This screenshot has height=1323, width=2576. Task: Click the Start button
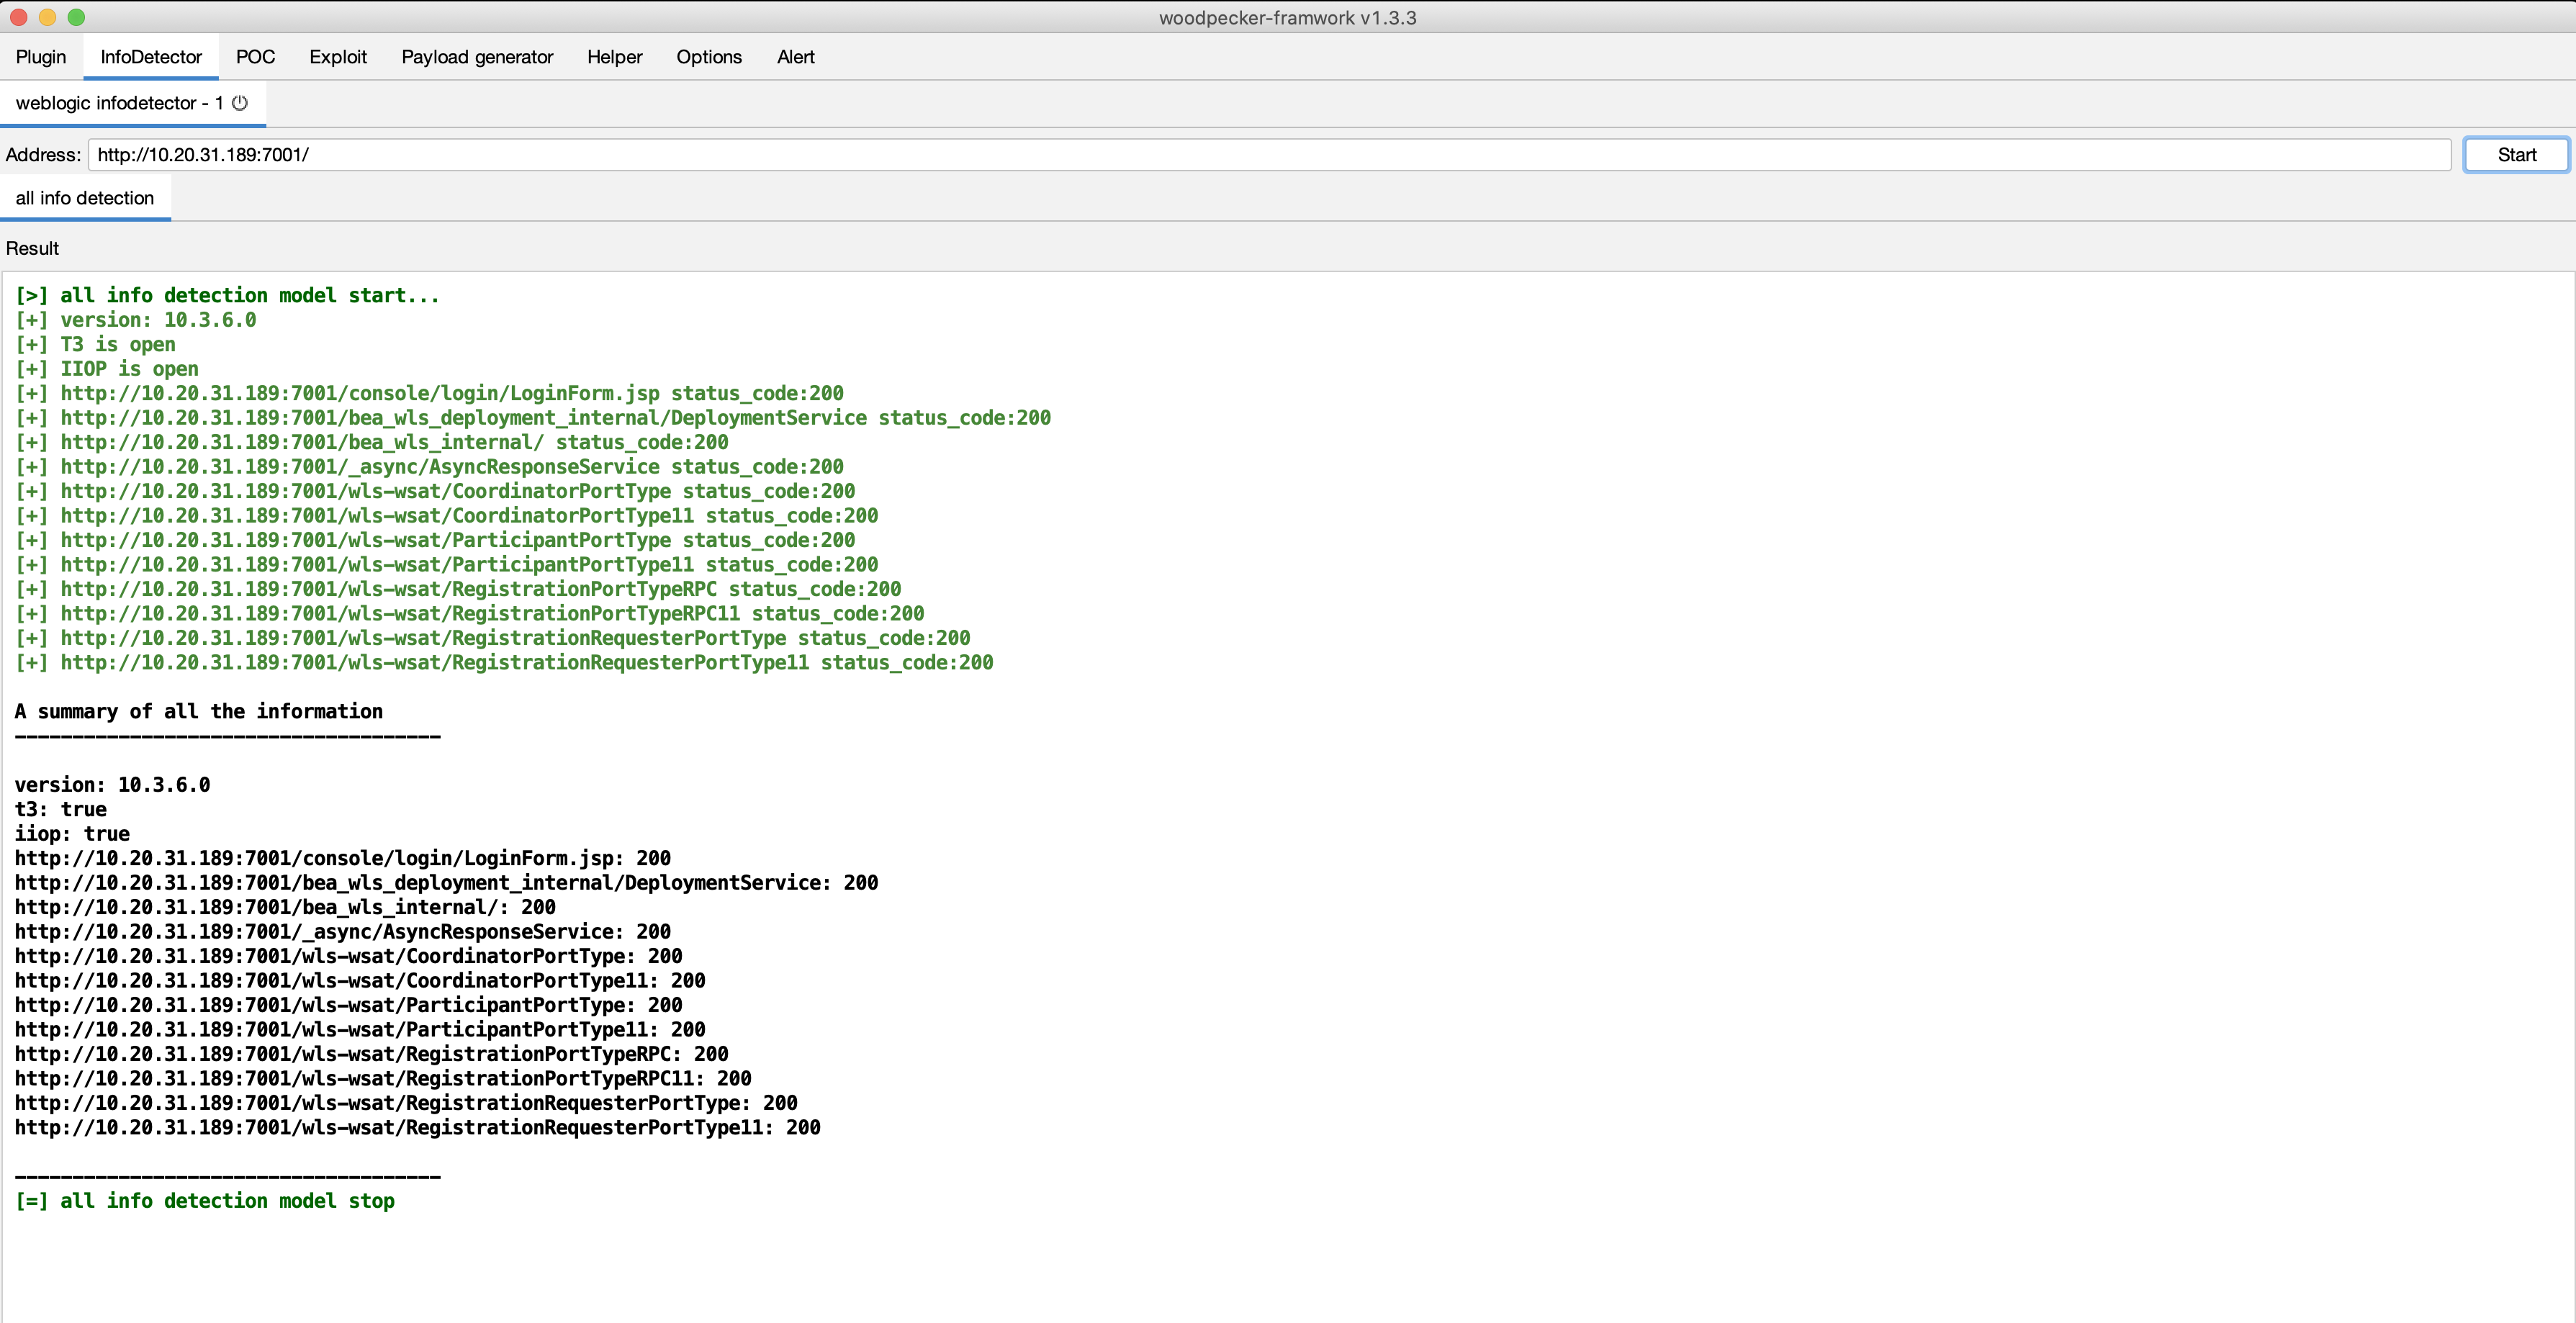click(x=2516, y=155)
